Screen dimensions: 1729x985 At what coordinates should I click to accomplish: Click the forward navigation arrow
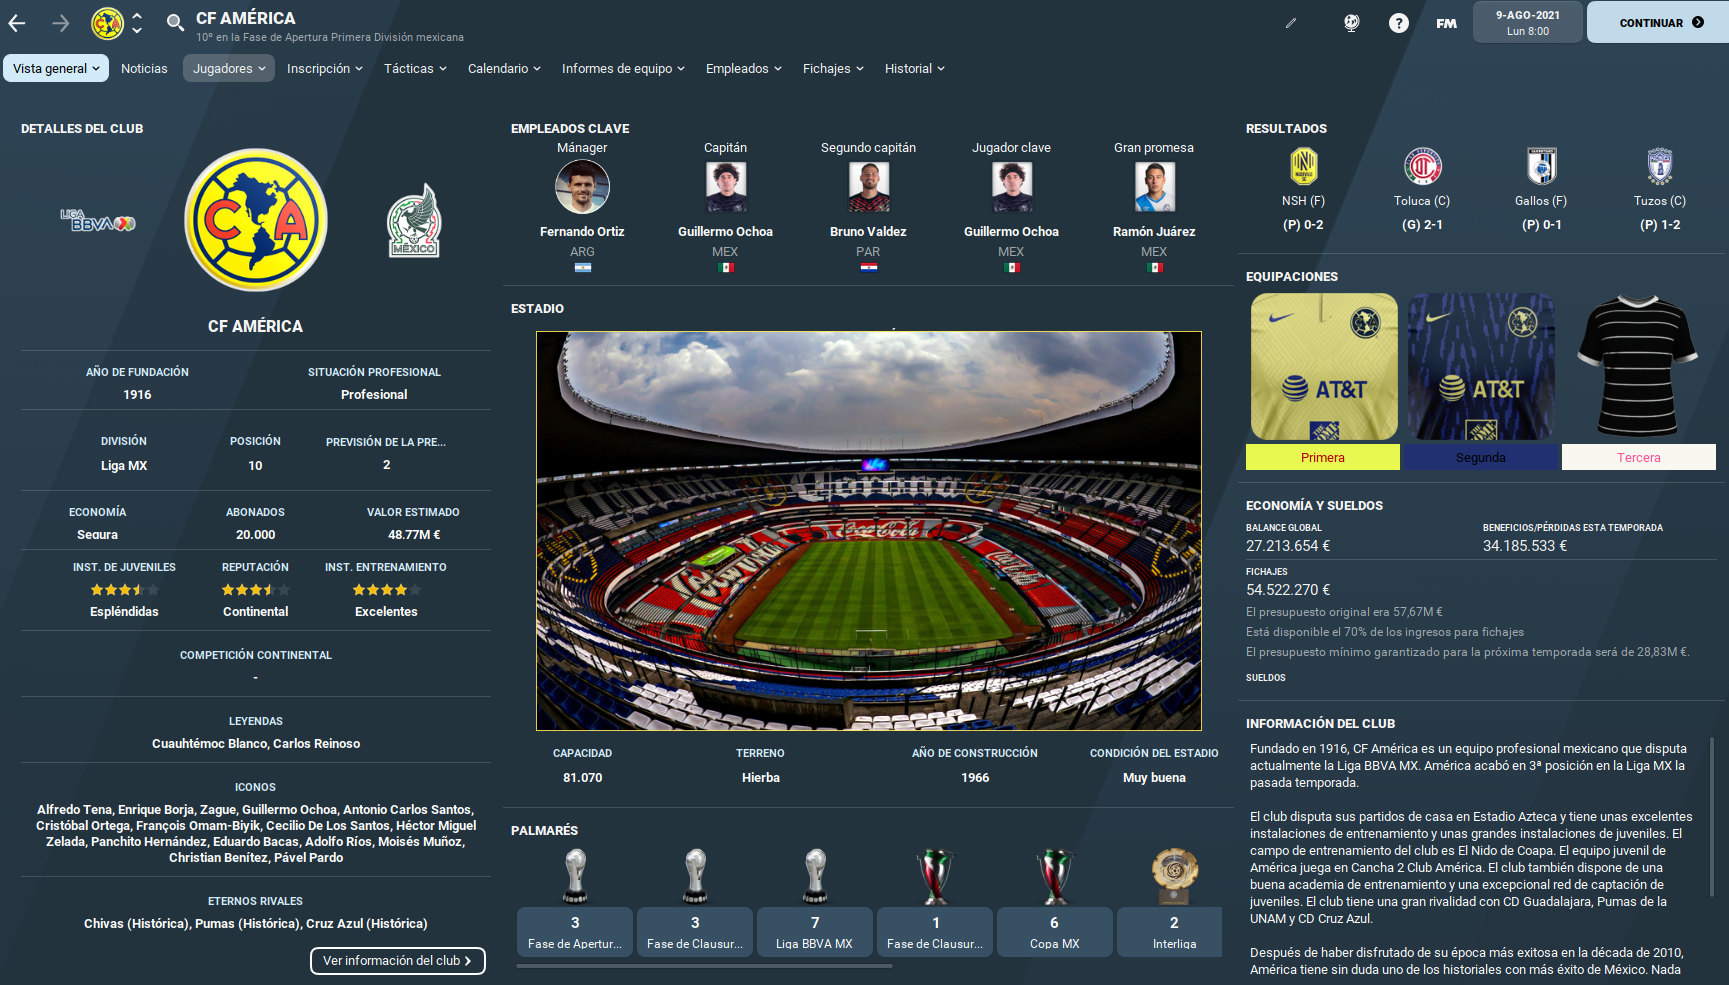[x=61, y=23]
